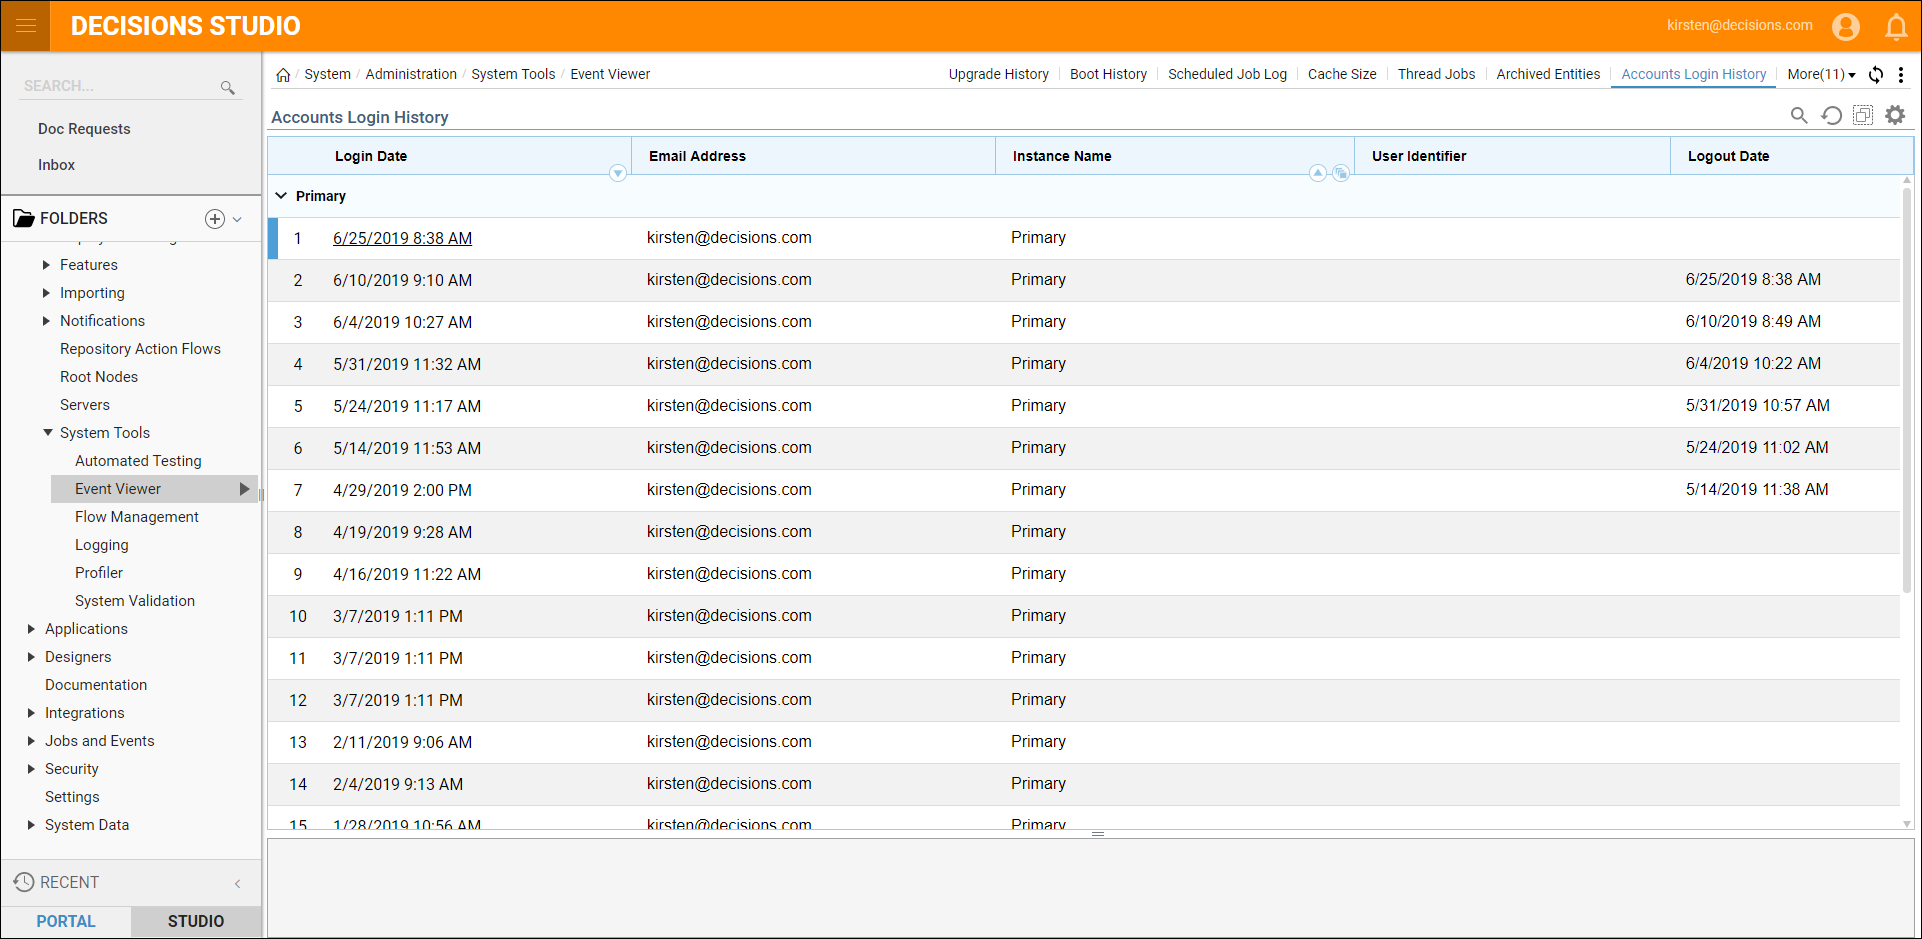The image size is (1922, 939).
Task: Expand the Designers folder
Action: click(x=31, y=657)
